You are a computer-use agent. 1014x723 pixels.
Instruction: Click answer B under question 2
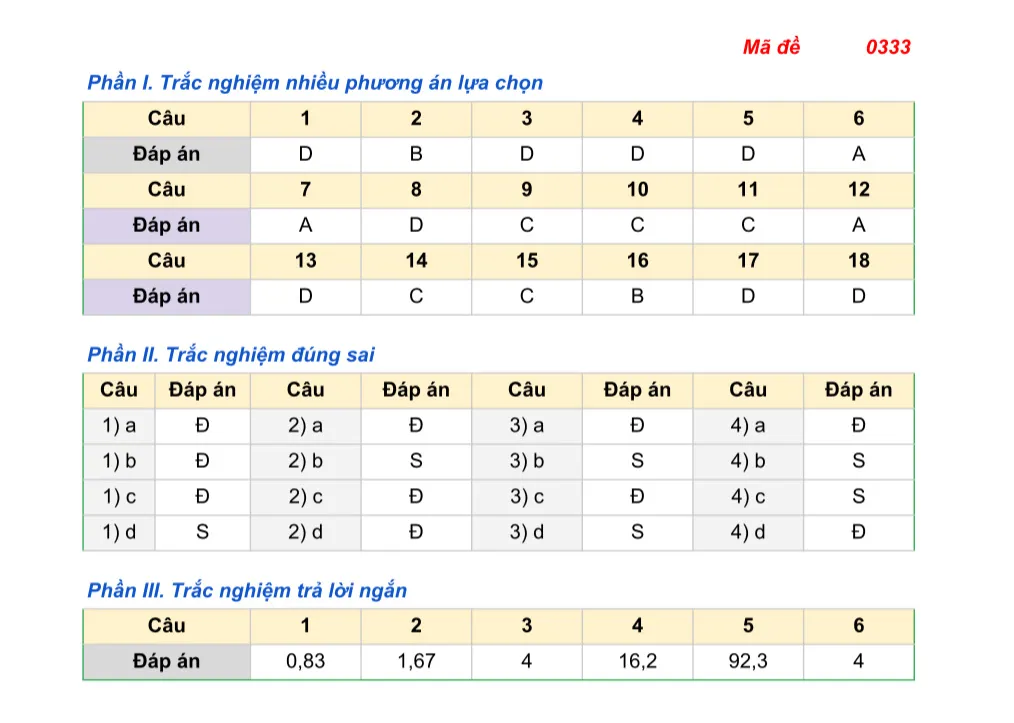416,154
